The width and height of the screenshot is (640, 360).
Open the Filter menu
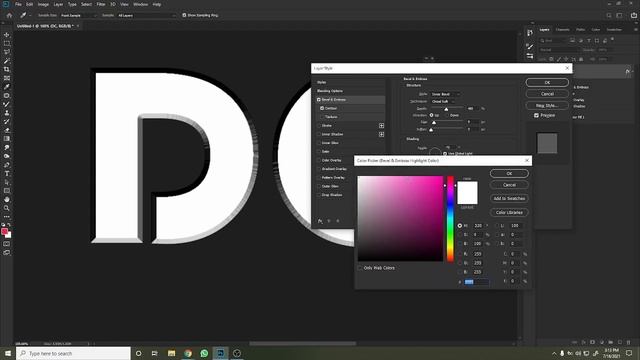point(101,4)
